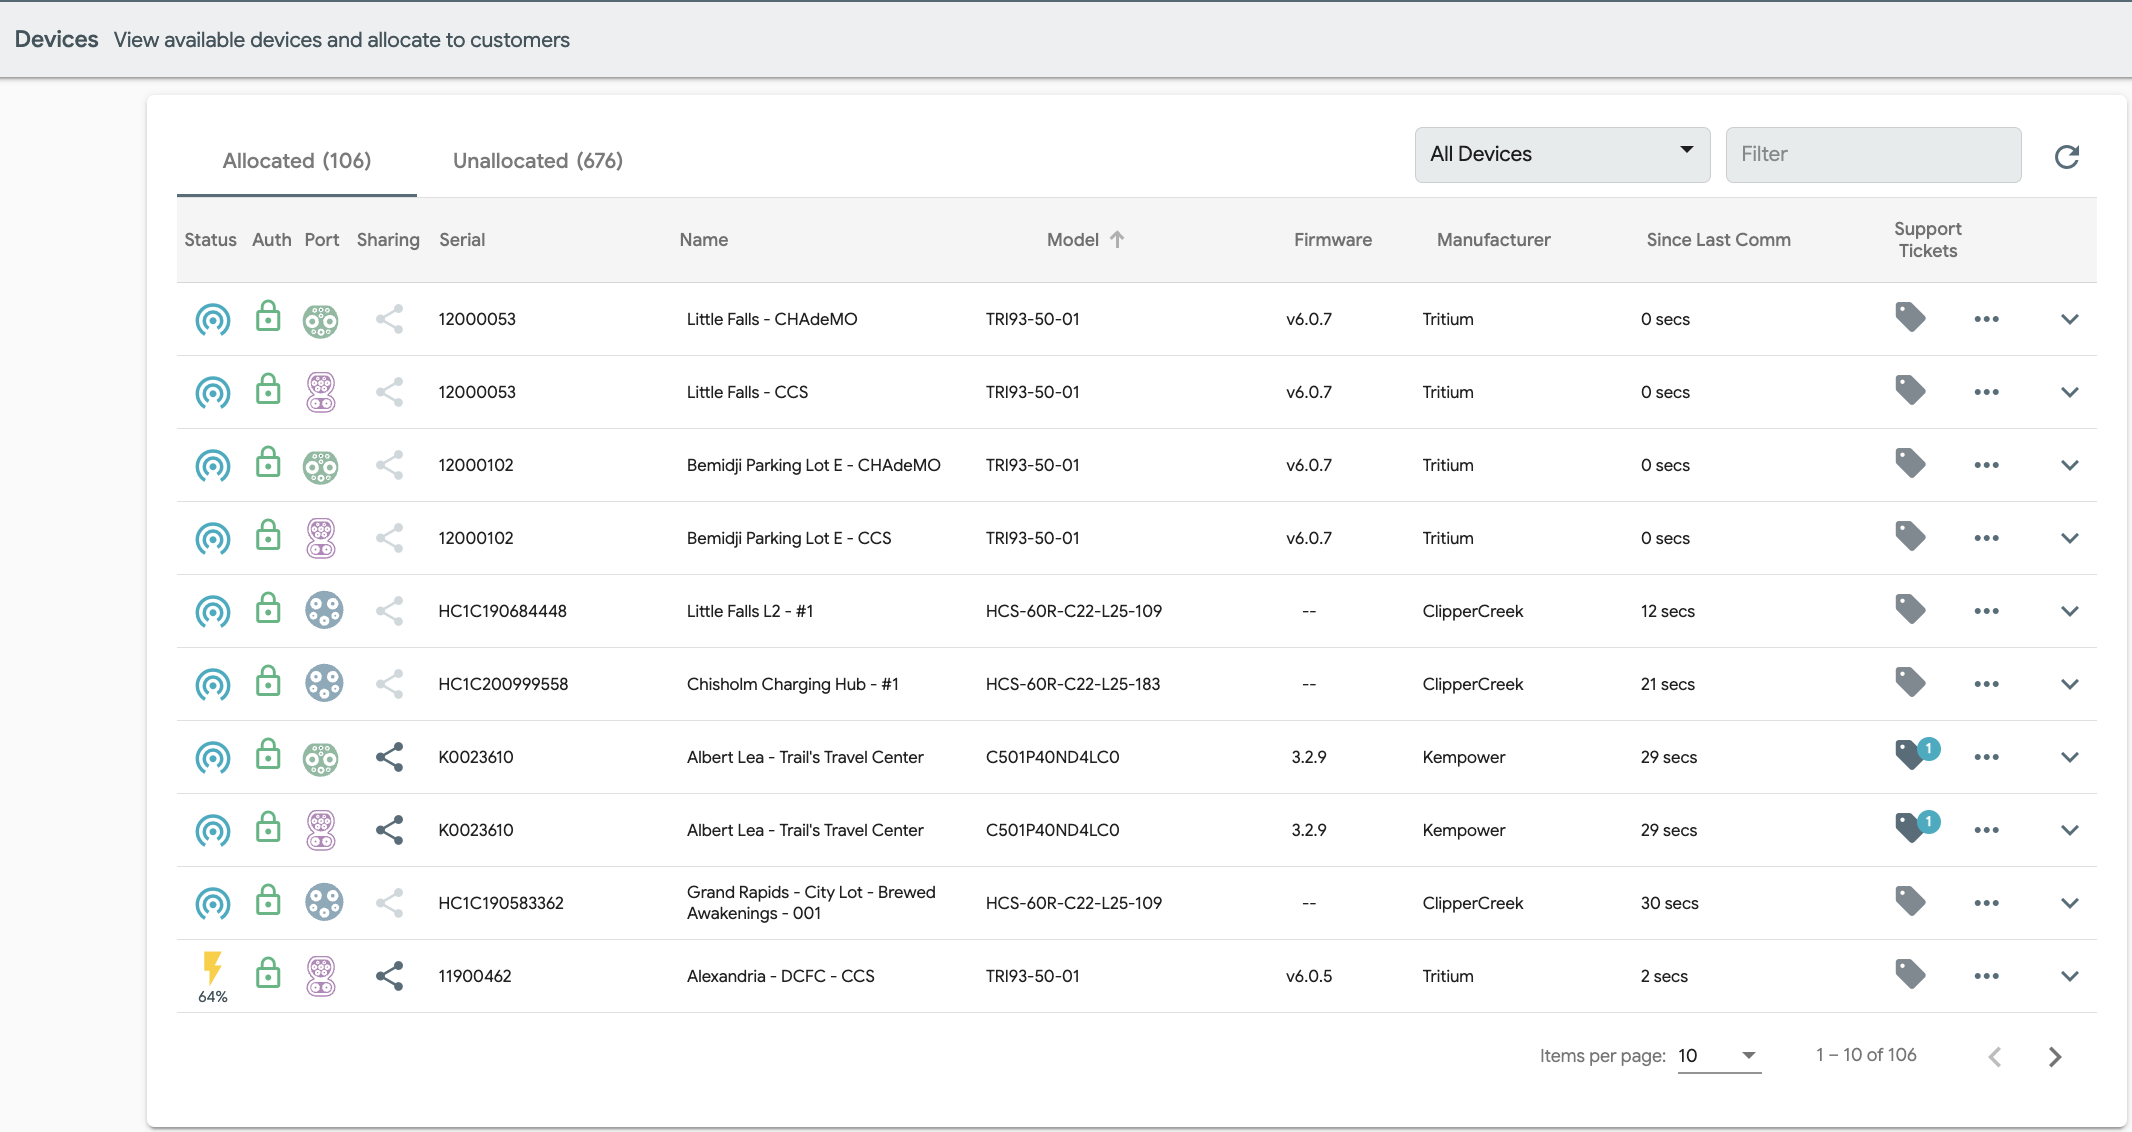Click serial HC1C190684448
The image size is (2132, 1132).
502,611
